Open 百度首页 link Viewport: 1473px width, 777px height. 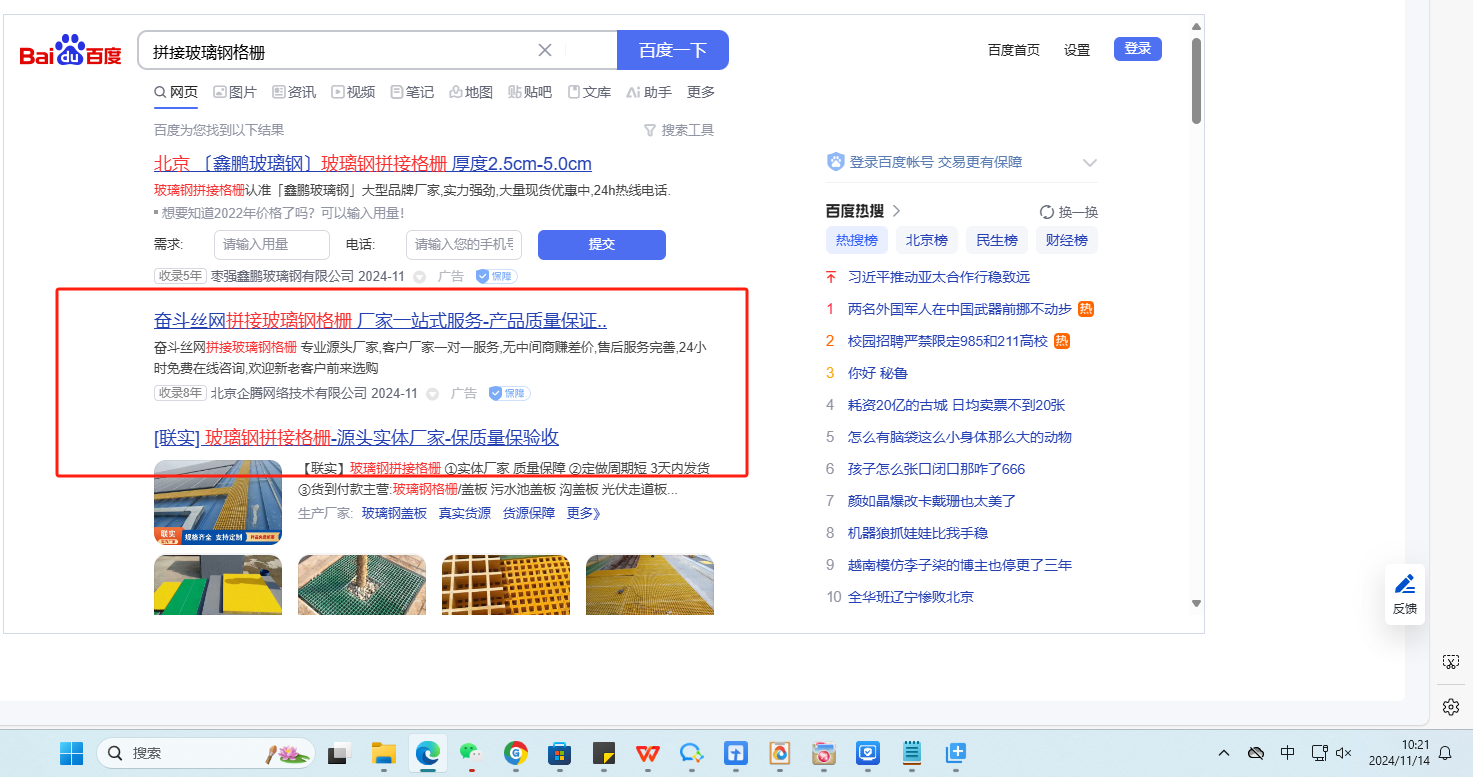(1014, 50)
